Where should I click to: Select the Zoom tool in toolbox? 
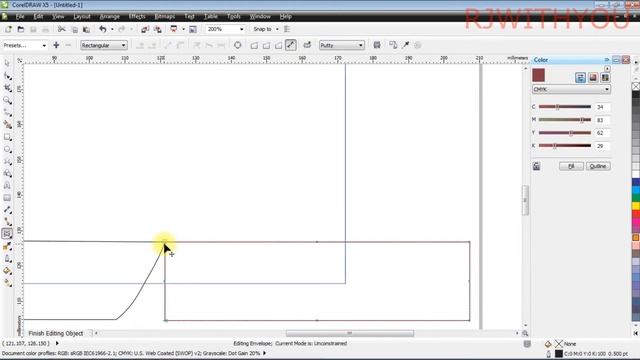point(7,100)
